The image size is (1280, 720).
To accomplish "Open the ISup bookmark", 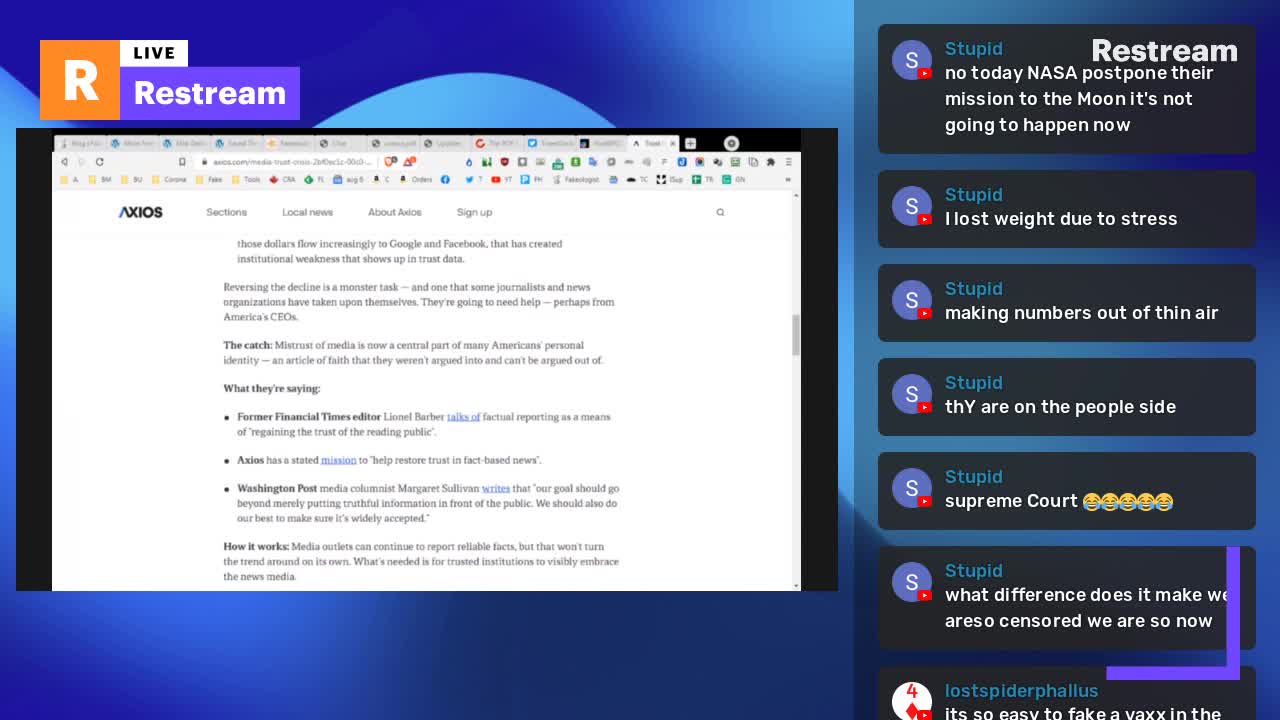I will (671, 180).
